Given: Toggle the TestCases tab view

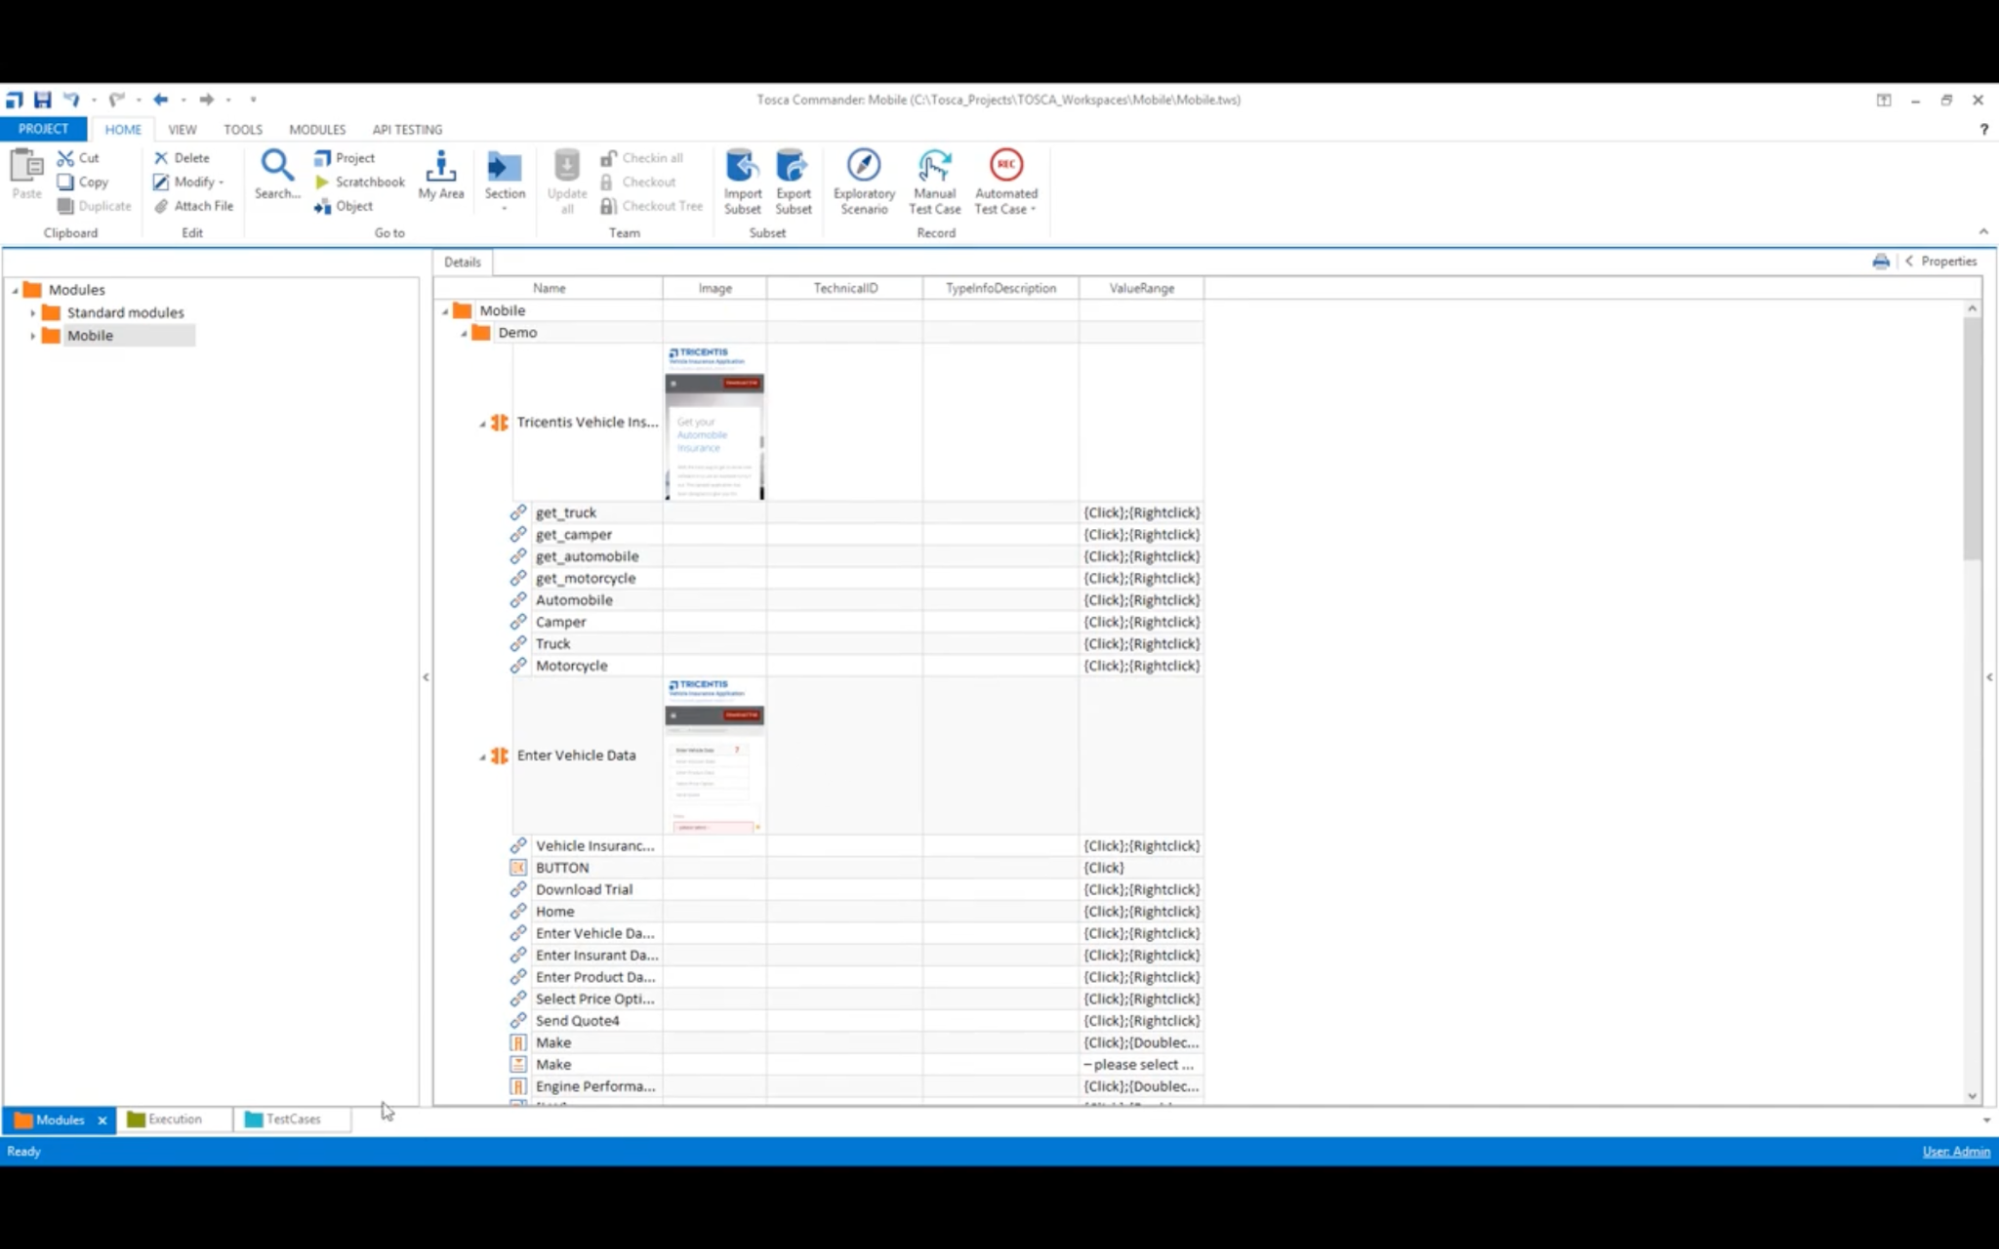Looking at the screenshot, I should pos(292,1118).
